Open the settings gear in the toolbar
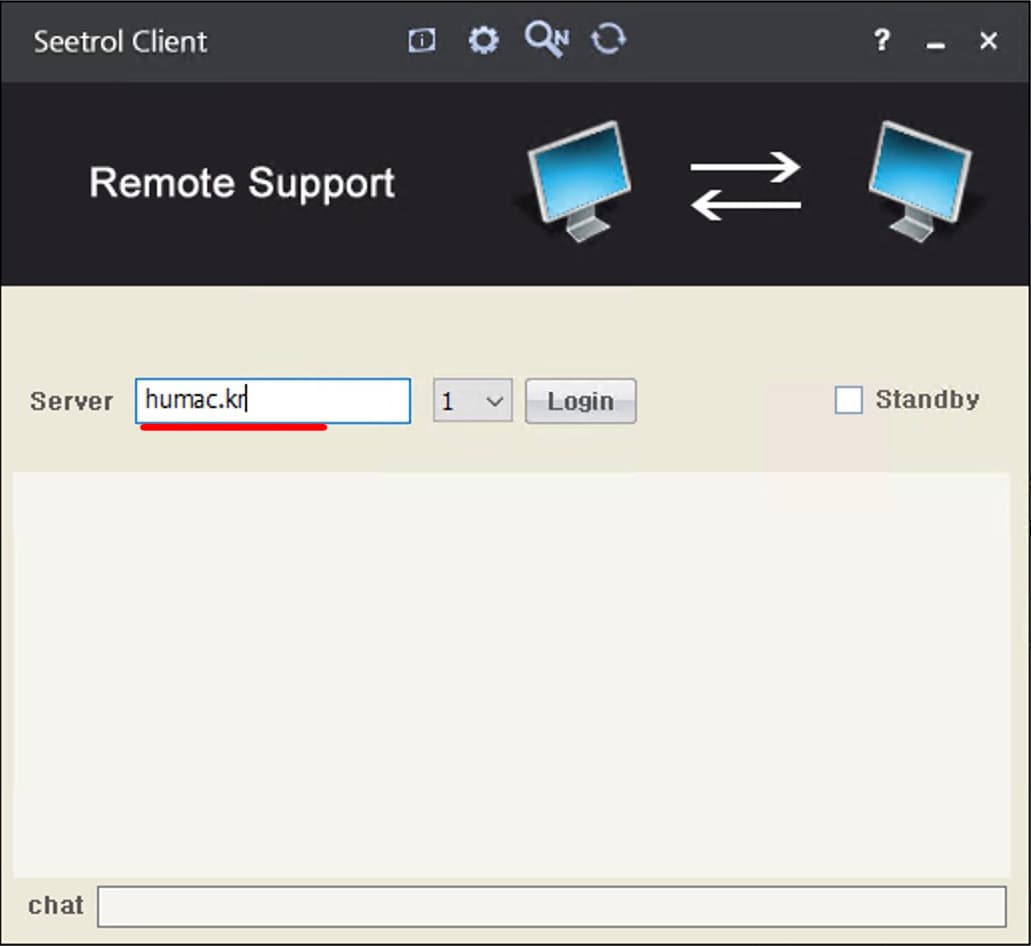Image resolution: width=1031 pixels, height=946 pixels. coord(484,41)
